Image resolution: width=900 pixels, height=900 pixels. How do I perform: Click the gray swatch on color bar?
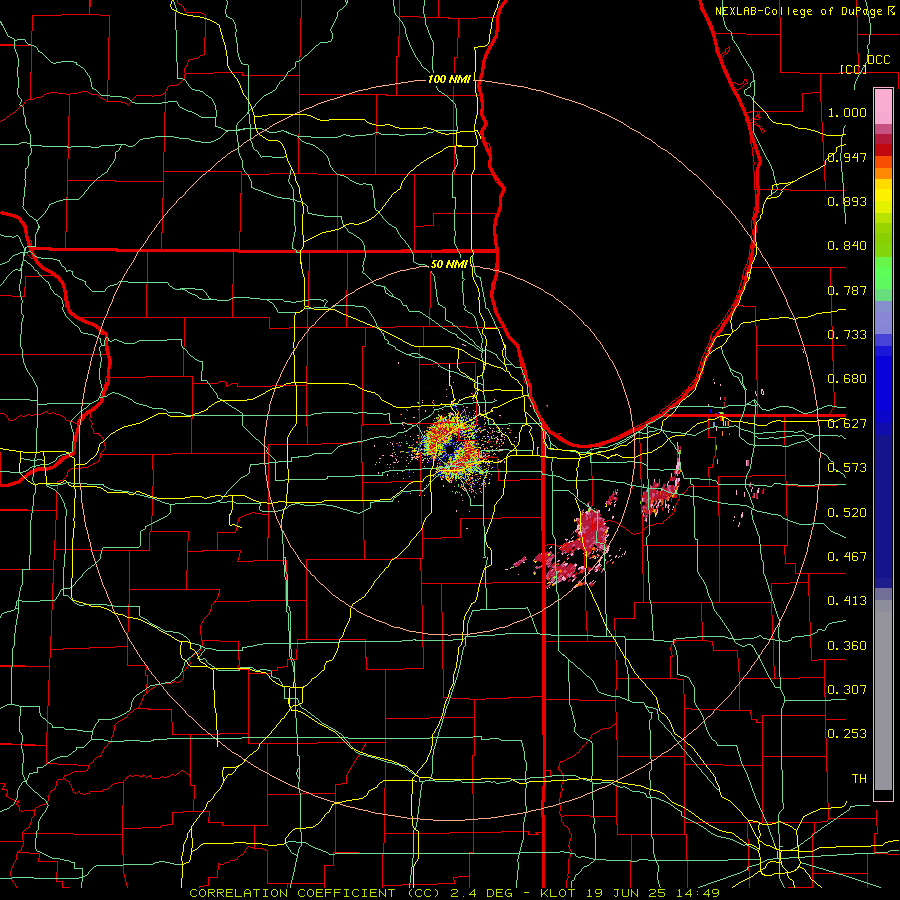tap(883, 695)
